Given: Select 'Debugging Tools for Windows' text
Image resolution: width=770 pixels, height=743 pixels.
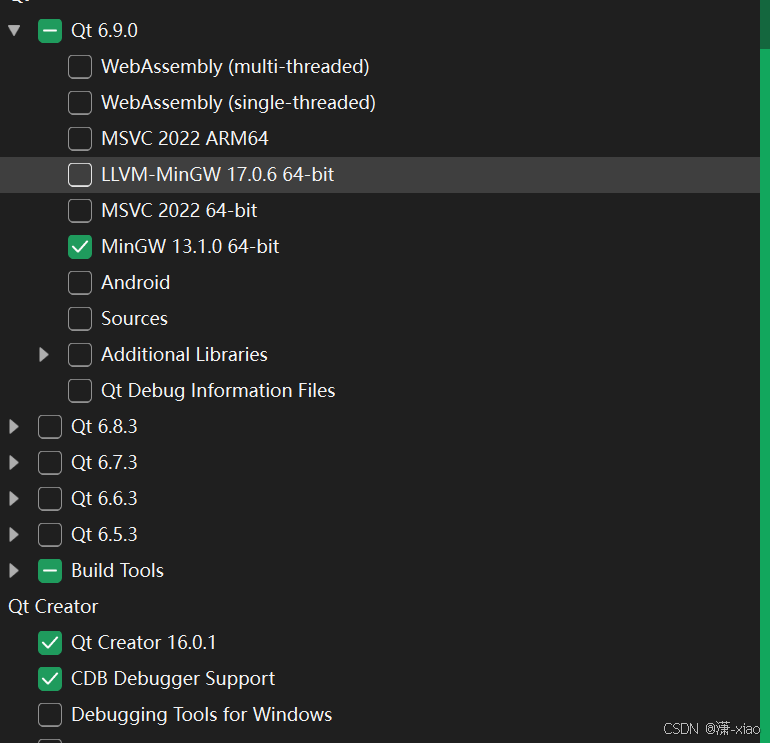Looking at the screenshot, I should [x=201, y=715].
